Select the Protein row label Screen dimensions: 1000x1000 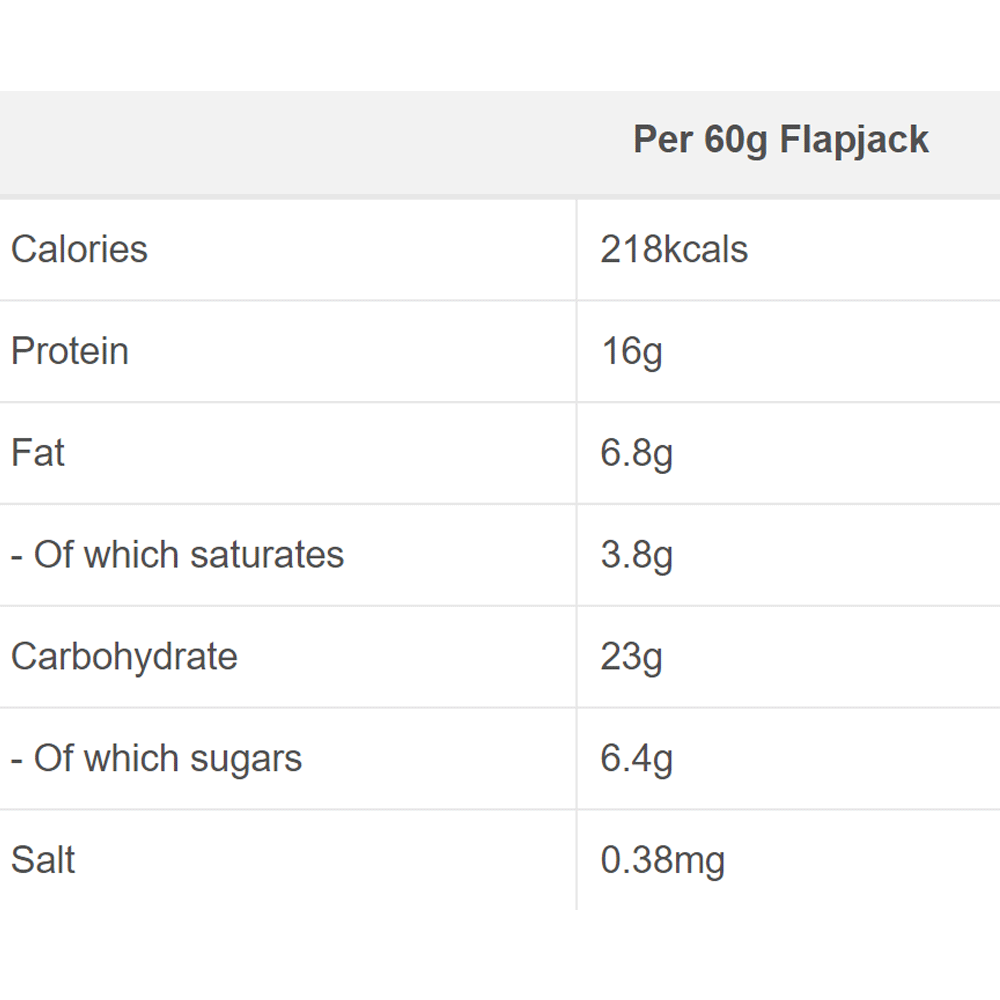click(x=70, y=351)
